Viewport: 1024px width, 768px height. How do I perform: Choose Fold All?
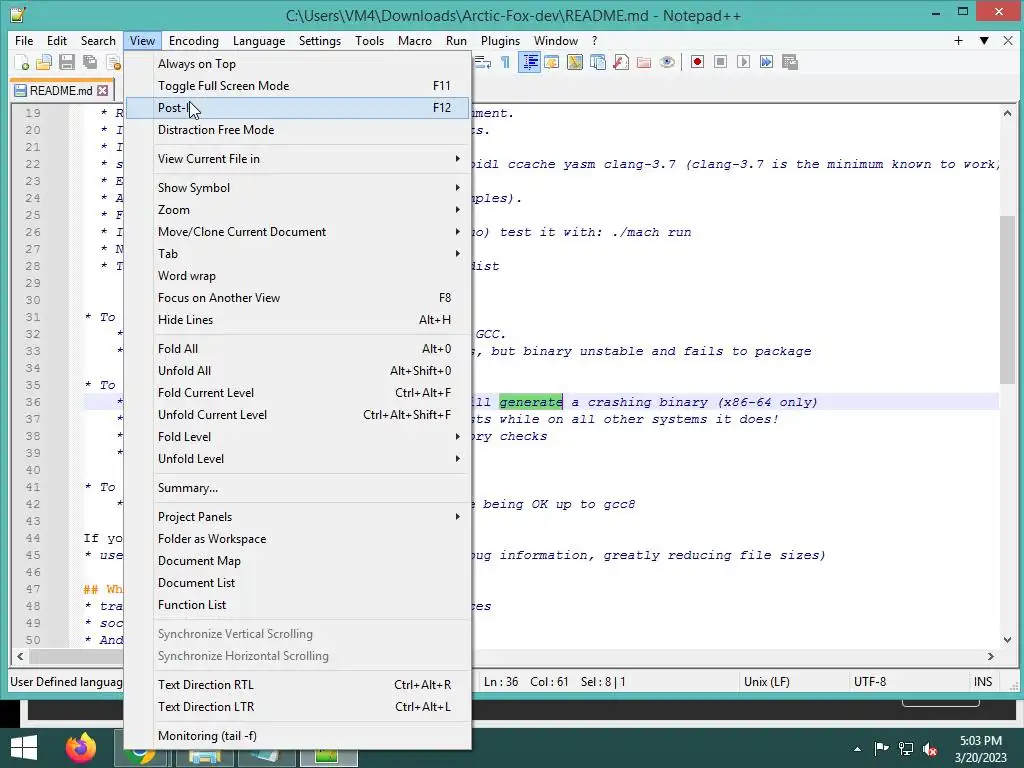pos(298,349)
